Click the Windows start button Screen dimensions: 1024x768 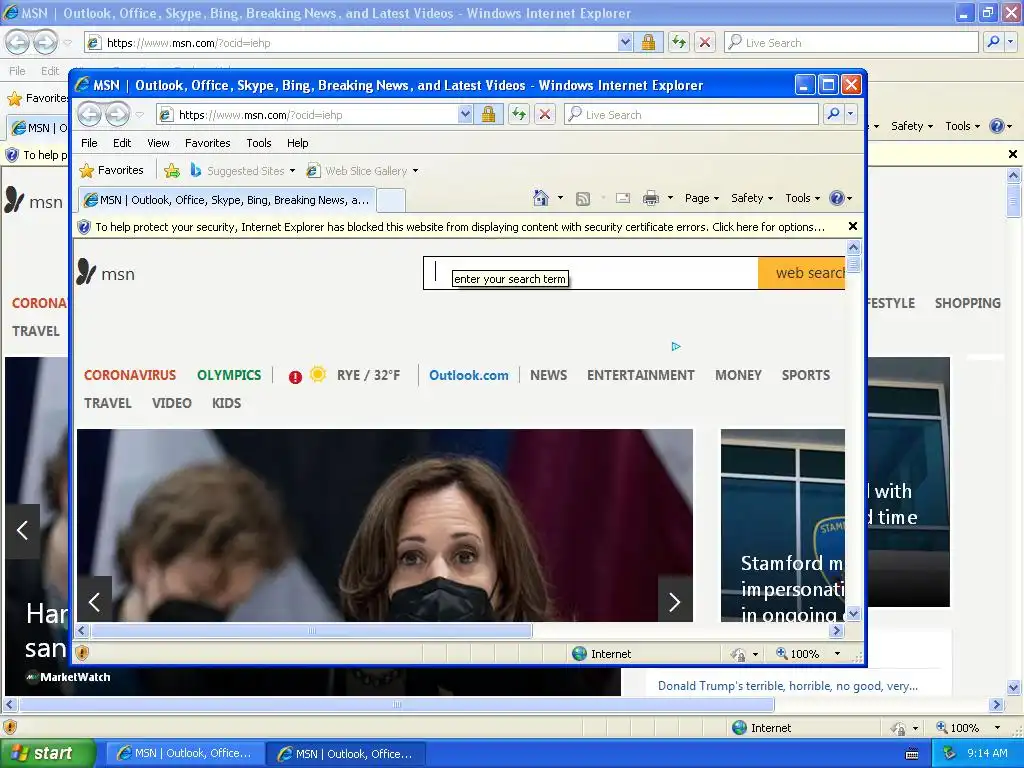click(48, 754)
